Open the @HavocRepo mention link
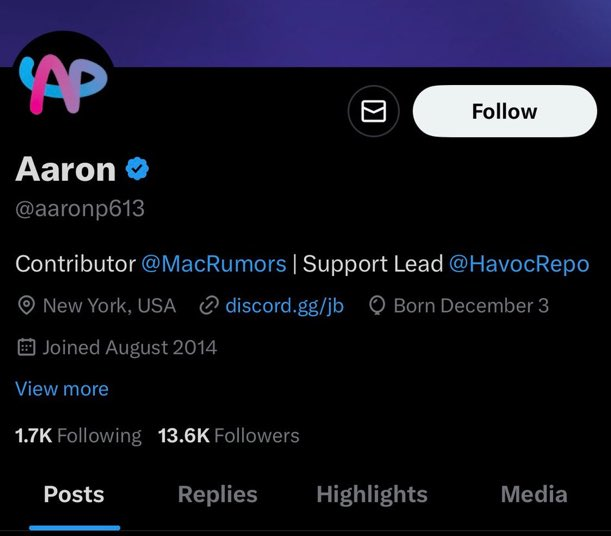This screenshot has height=536, width=611. (x=519, y=264)
